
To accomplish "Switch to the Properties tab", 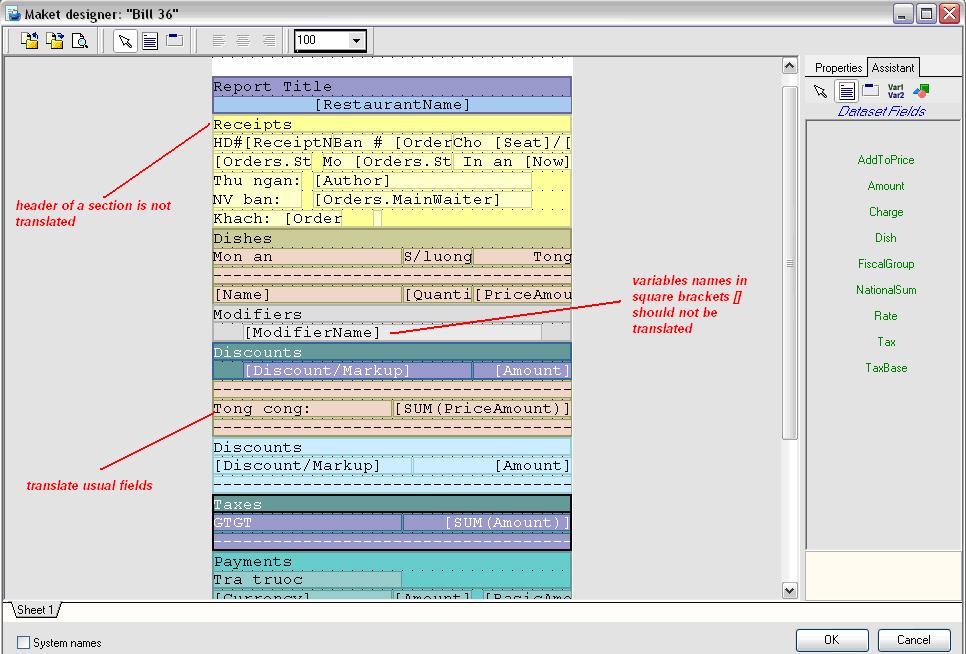I will point(838,68).
